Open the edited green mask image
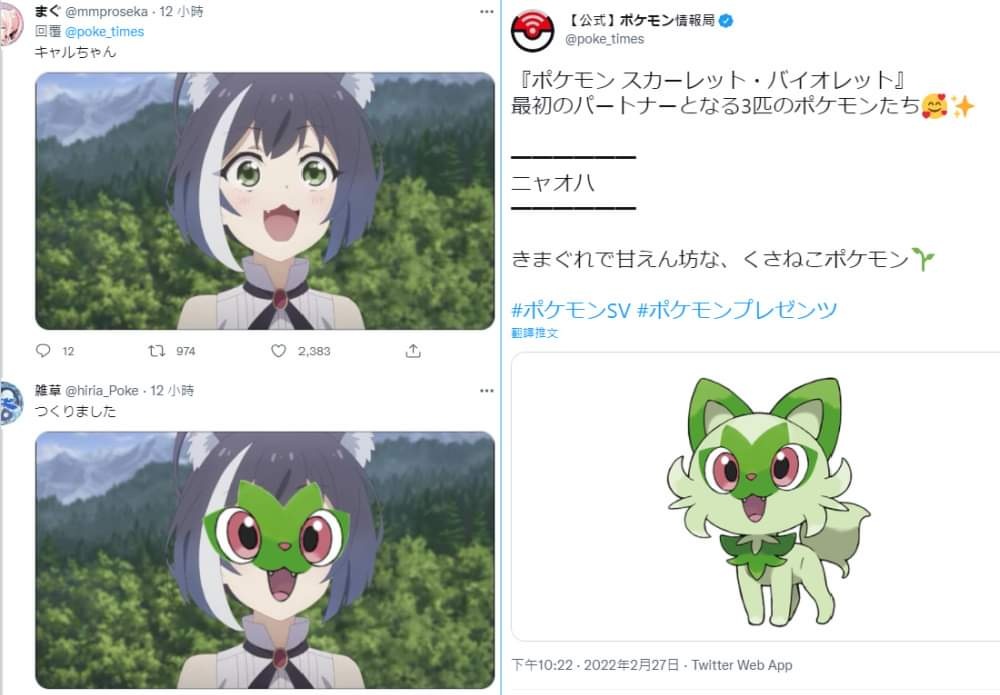This screenshot has width=1000, height=695. pyautogui.click(x=265, y=560)
